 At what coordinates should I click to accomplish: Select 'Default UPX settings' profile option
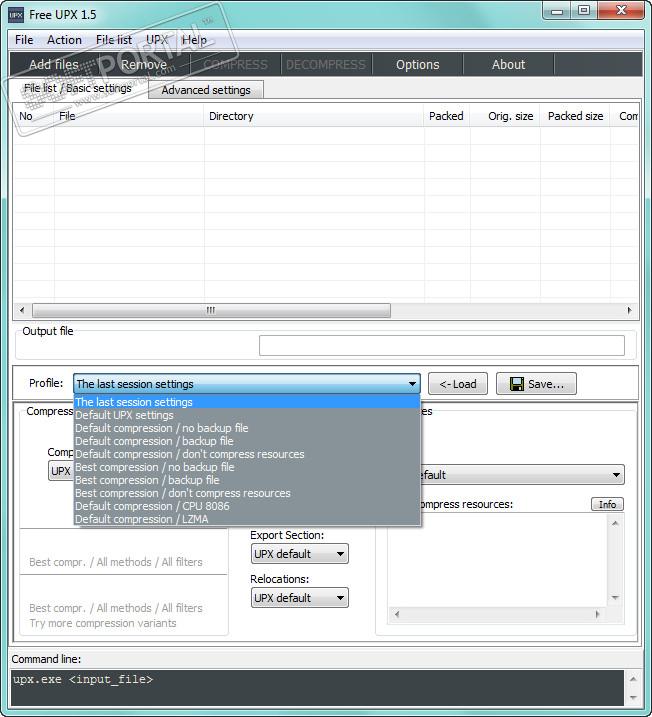tap(247, 415)
